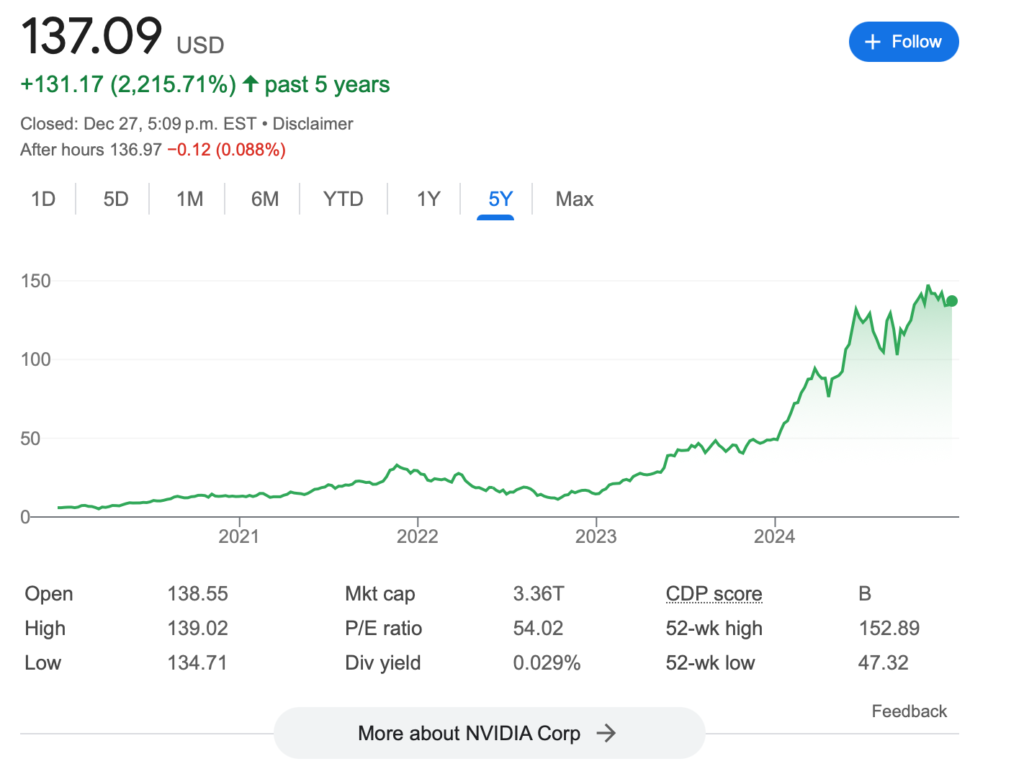
Task: Show the 1M price chart
Action: pyautogui.click(x=190, y=199)
